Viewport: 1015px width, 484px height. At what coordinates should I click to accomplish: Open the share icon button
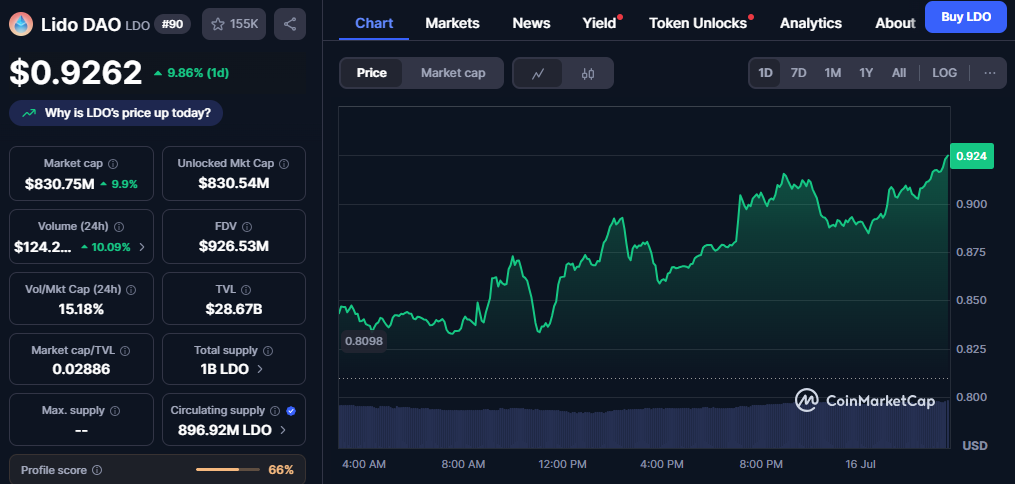coord(290,25)
